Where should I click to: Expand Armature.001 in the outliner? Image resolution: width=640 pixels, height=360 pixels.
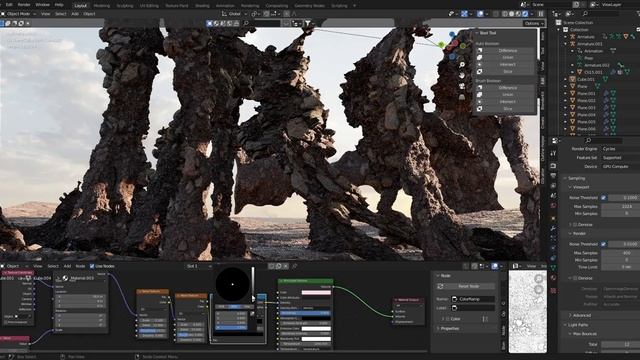(566, 44)
